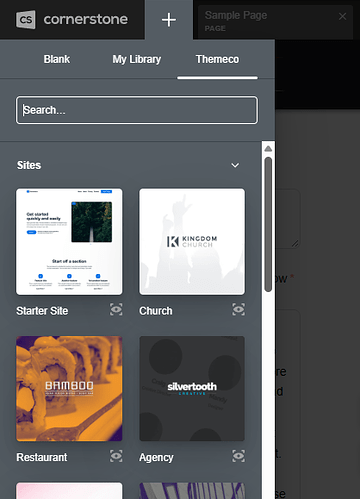Collapse the Sites section chevron
Screen dimensions: 360x499
(235, 165)
